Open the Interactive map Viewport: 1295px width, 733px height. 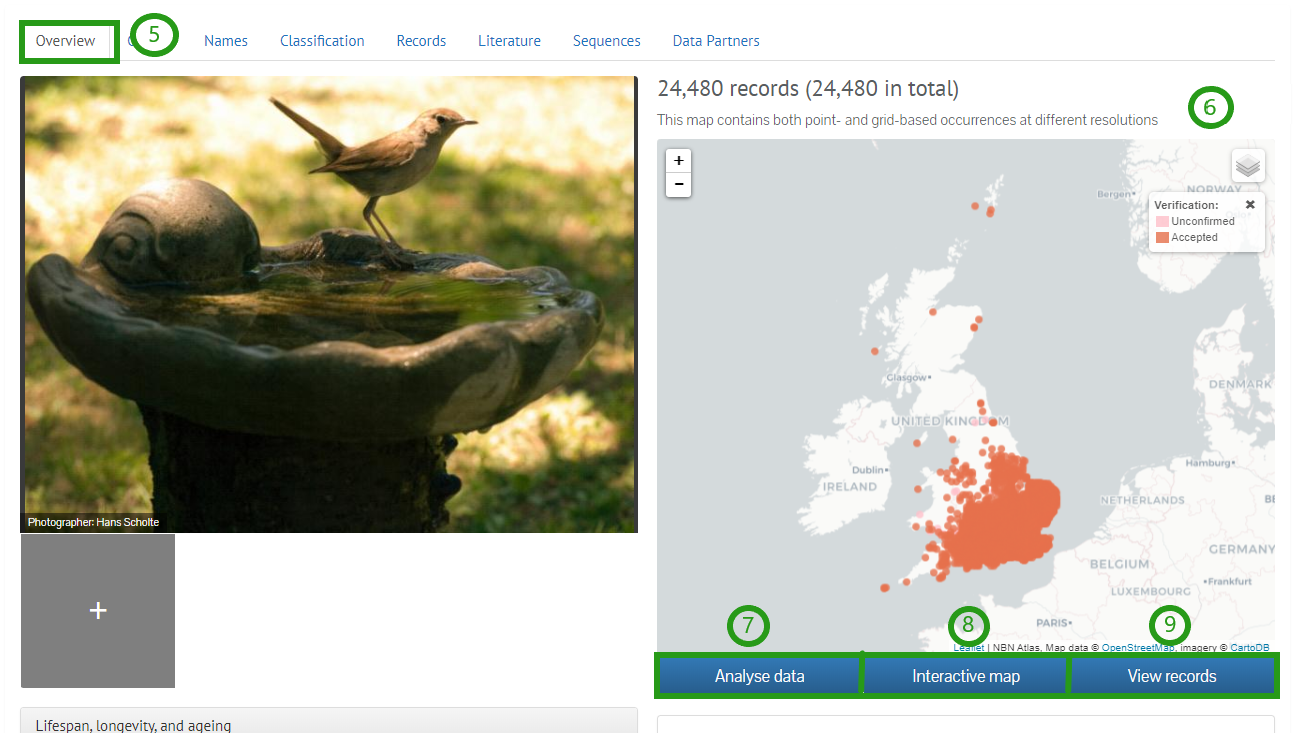(x=966, y=676)
